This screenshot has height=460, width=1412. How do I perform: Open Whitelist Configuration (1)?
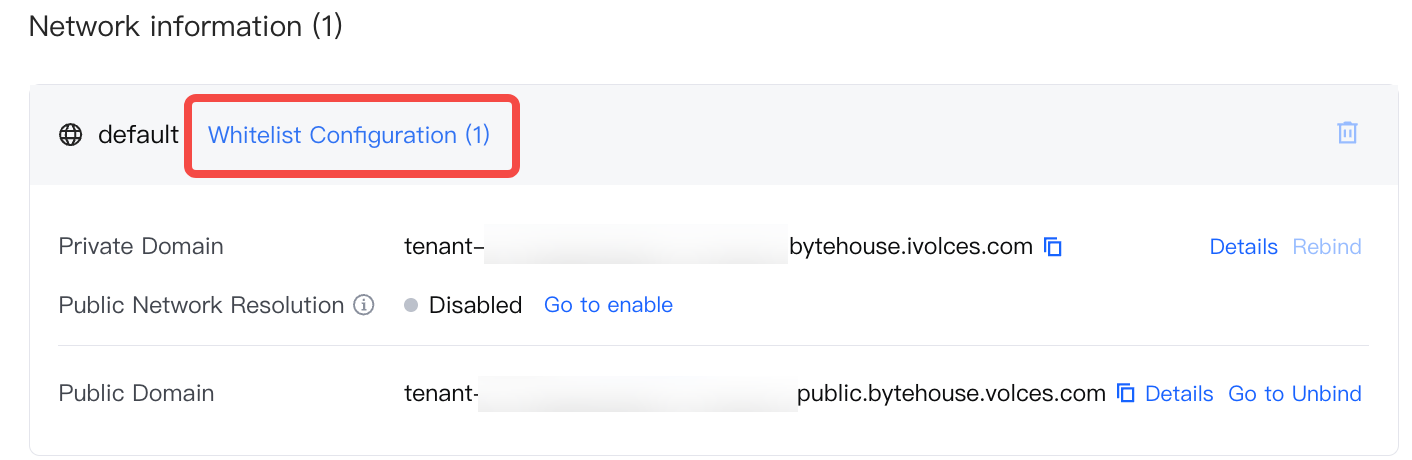click(x=349, y=135)
